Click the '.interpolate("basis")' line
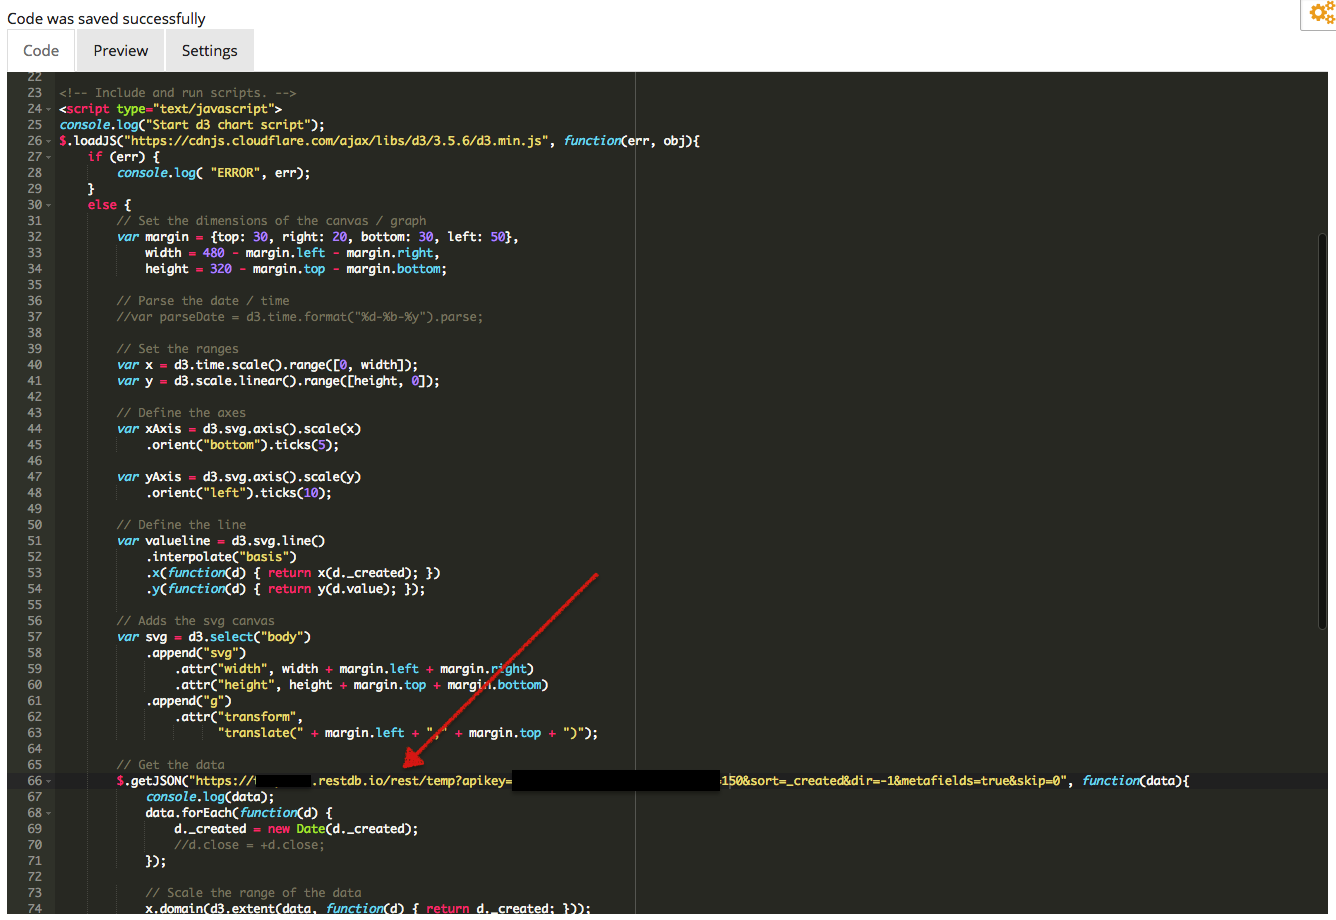 pos(221,557)
